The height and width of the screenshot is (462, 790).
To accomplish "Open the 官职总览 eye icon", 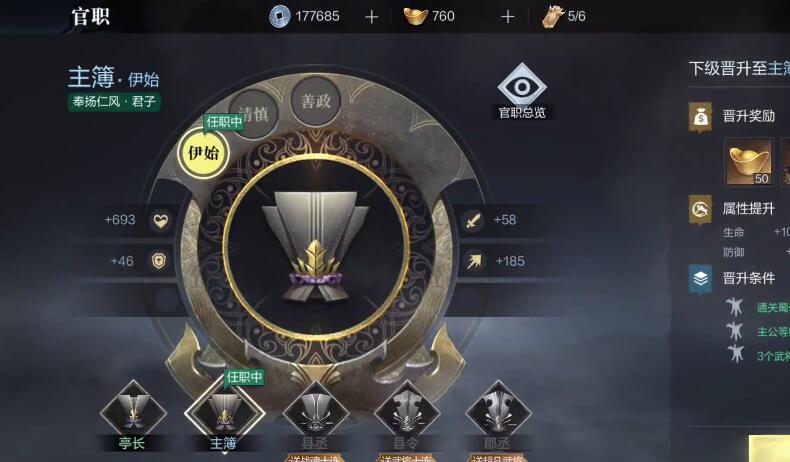I will click(522, 86).
